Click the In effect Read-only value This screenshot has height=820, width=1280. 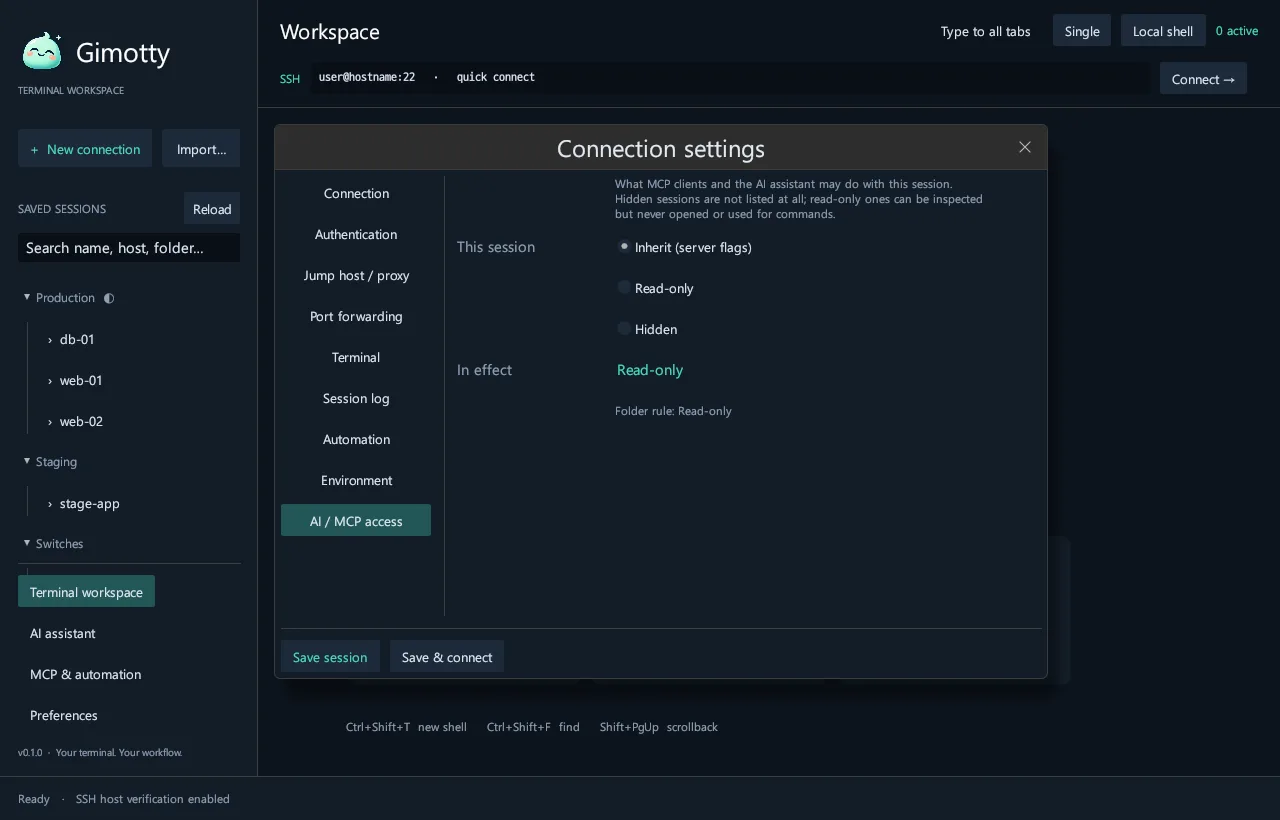[x=650, y=370]
